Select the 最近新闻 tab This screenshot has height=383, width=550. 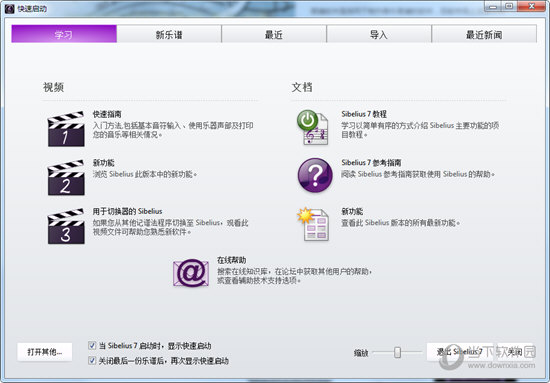(484, 34)
